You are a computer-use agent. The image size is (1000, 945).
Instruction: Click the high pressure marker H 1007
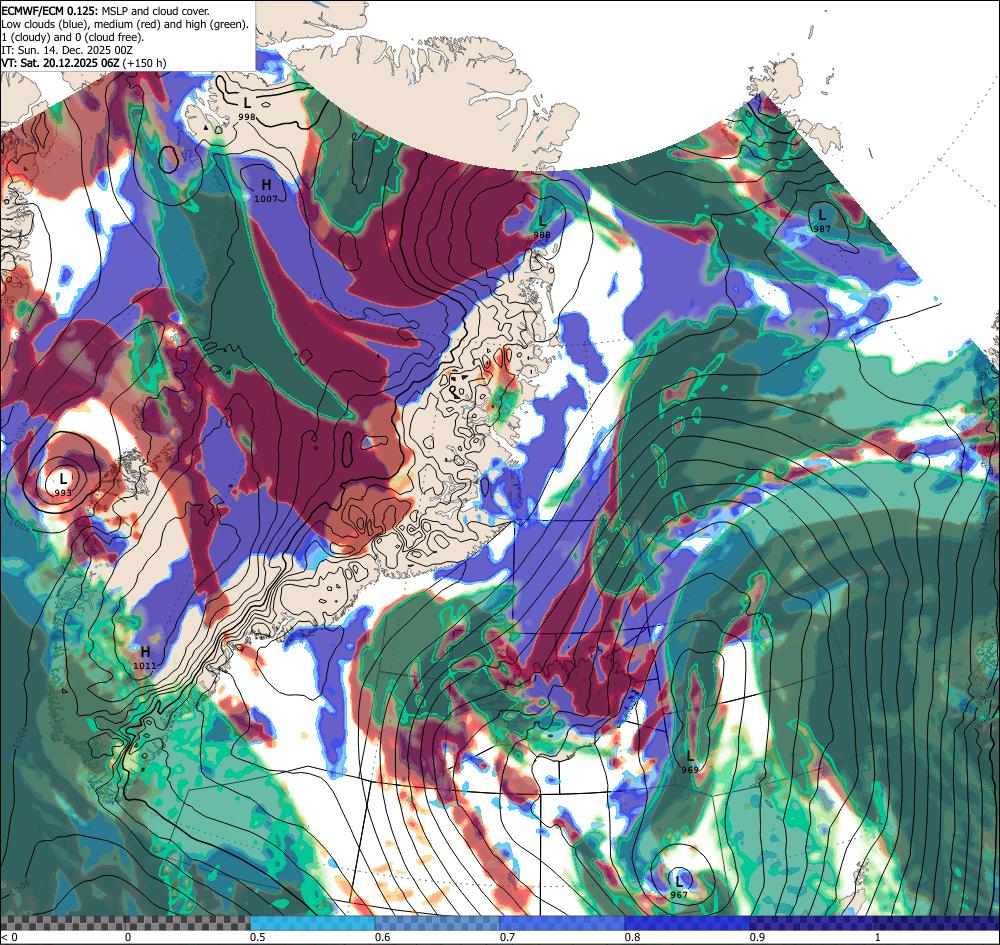(x=266, y=190)
